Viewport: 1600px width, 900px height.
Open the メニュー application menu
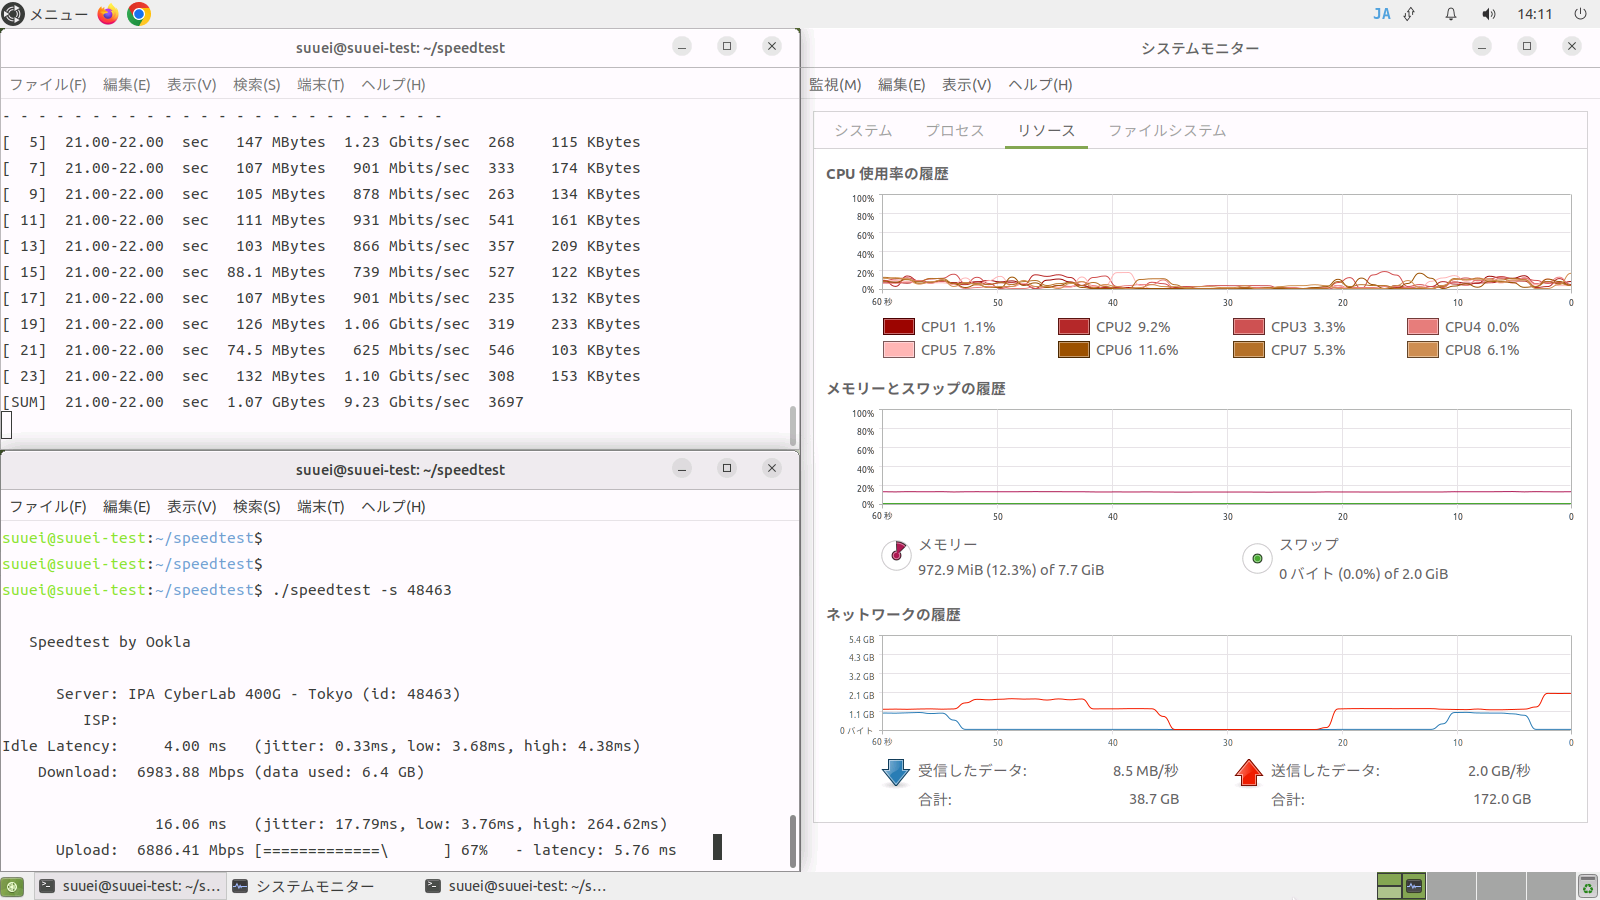(x=45, y=14)
